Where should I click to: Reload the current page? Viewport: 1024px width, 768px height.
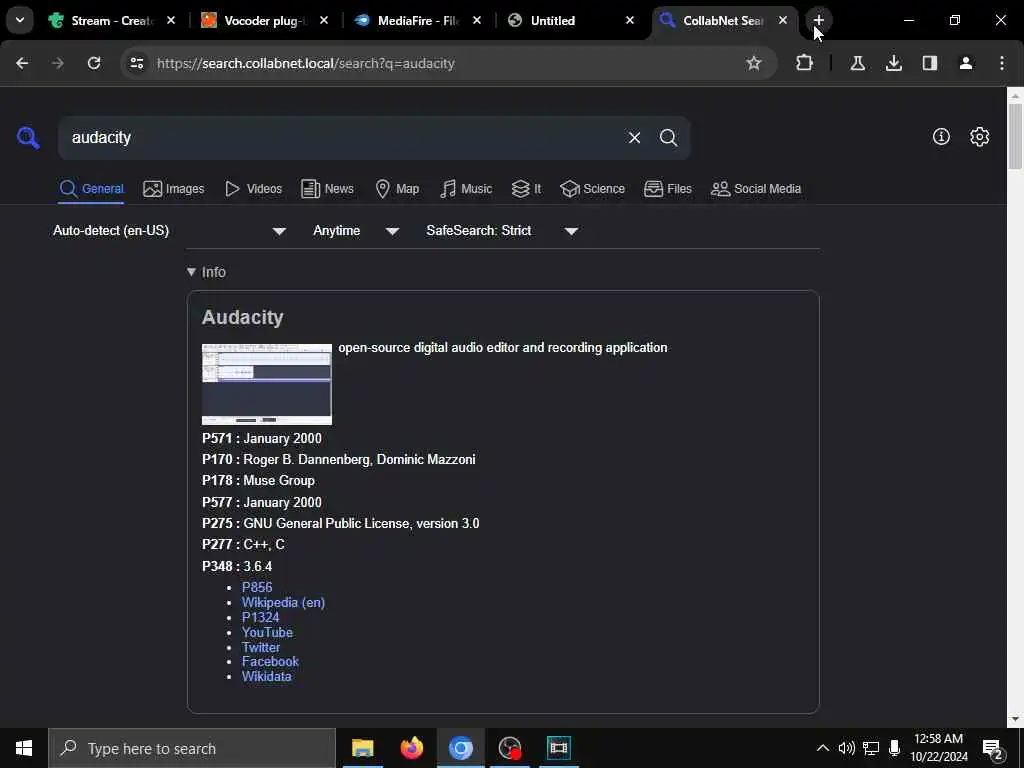click(94, 63)
